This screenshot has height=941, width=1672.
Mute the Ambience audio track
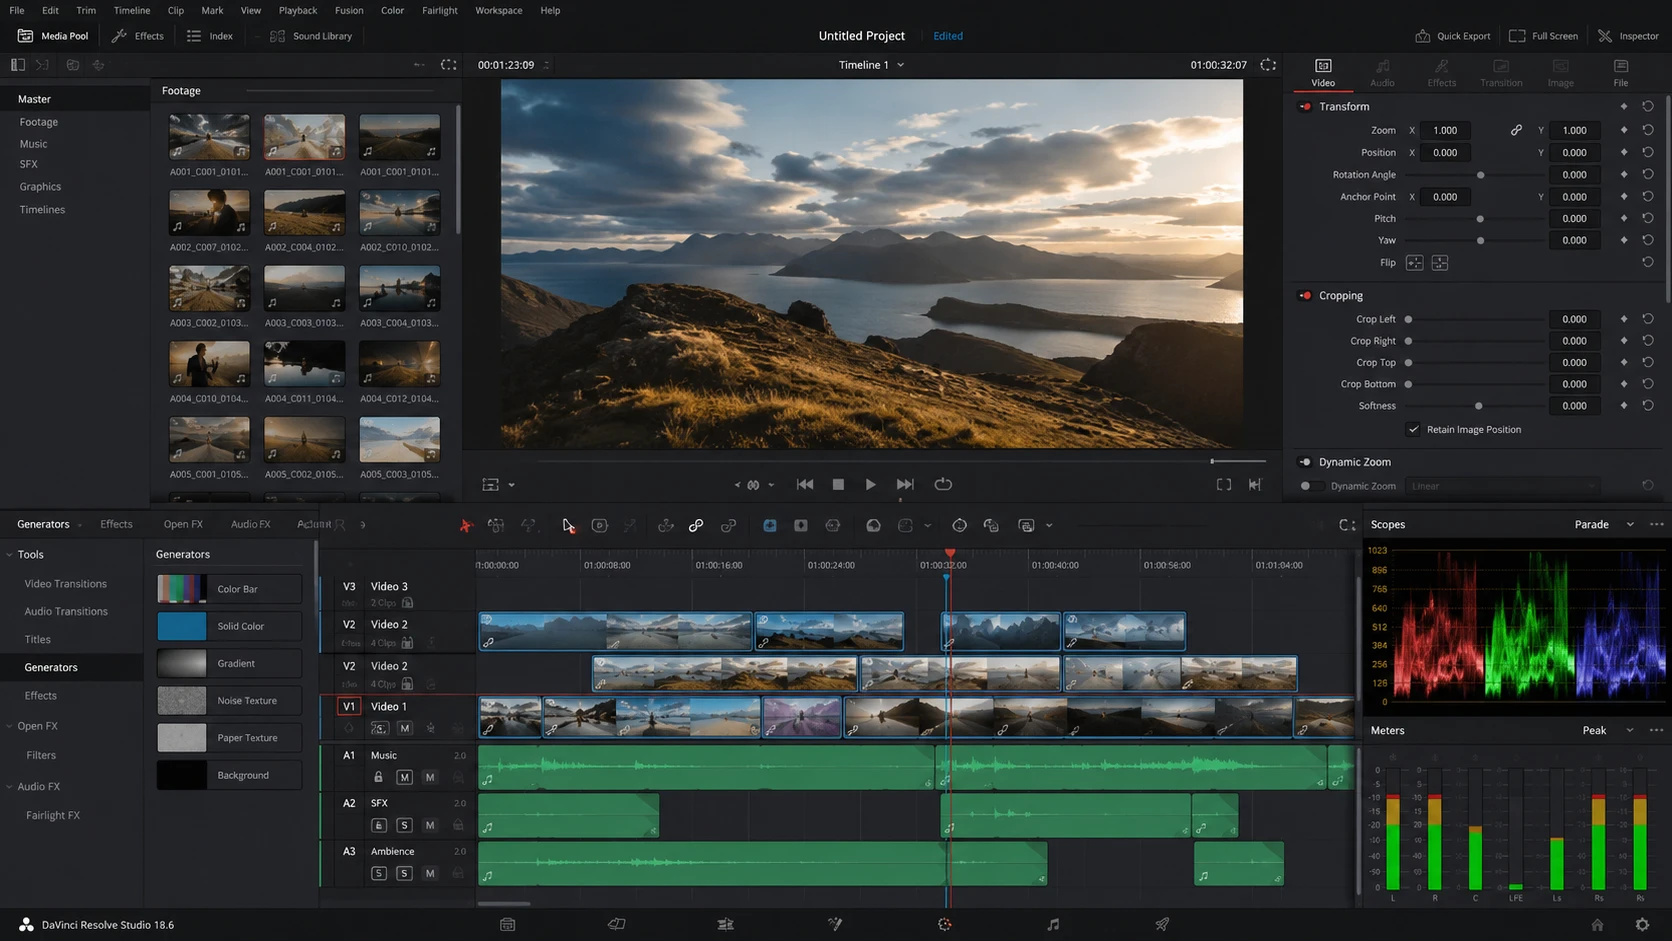(430, 873)
